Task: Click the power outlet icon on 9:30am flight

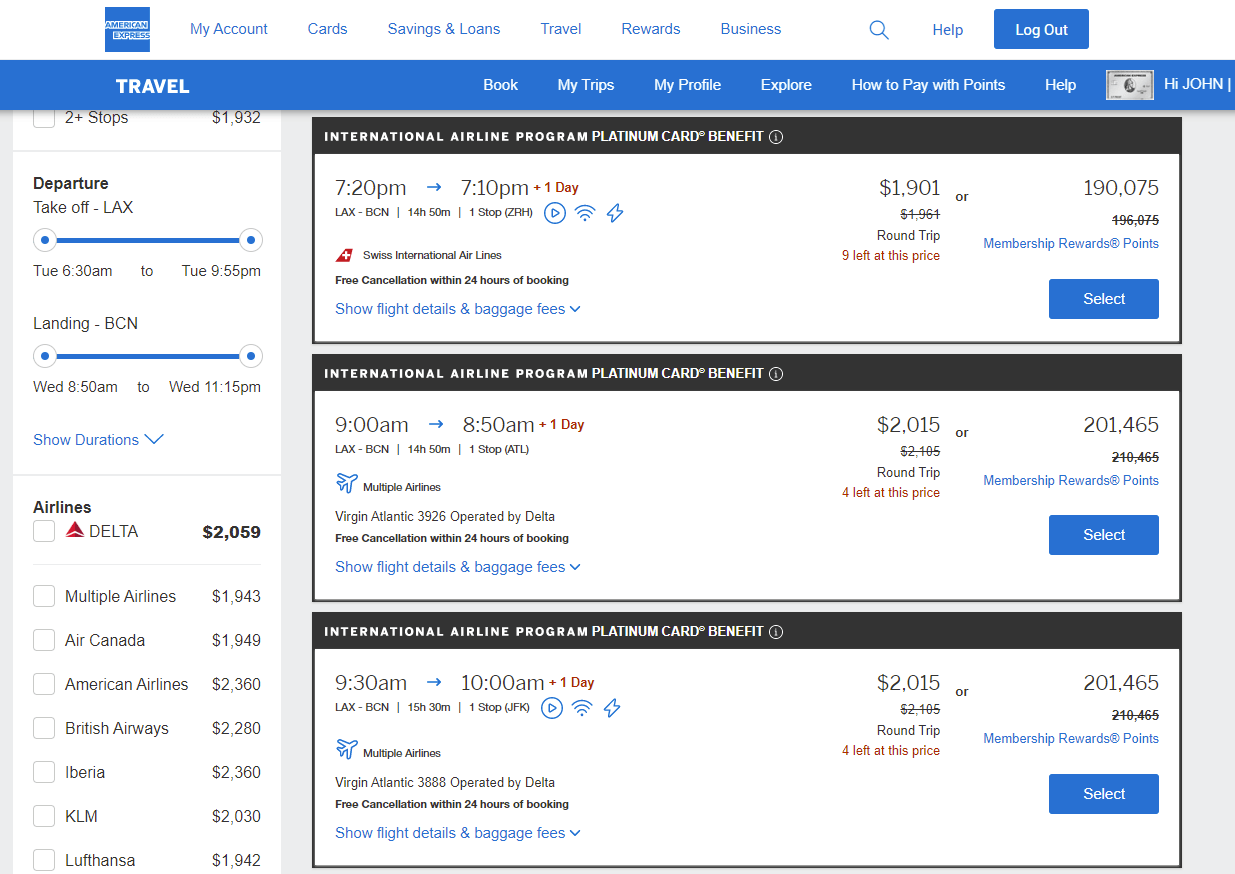Action: click(612, 708)
